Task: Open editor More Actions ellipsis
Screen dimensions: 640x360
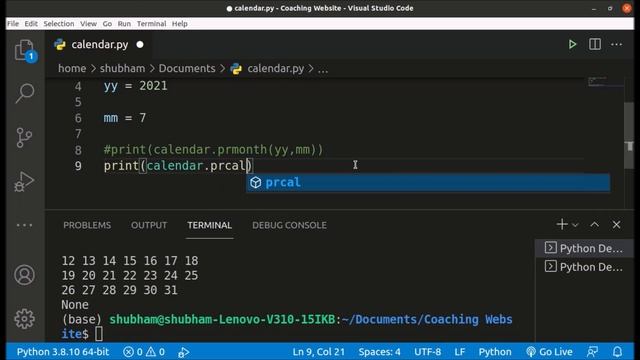Action: tap(617, 44)
